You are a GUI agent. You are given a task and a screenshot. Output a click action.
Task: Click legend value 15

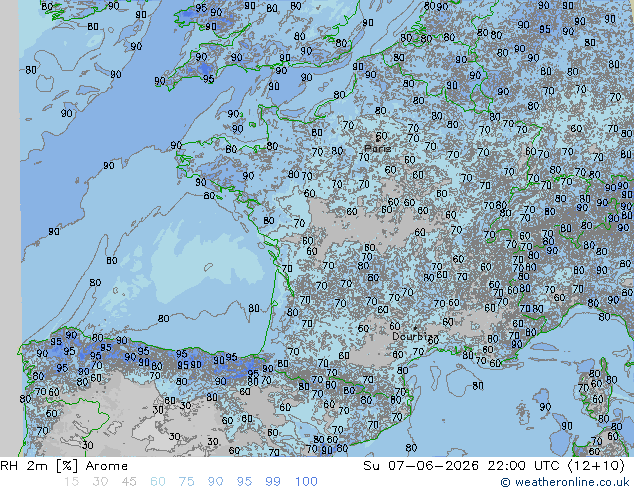pyautogui.click(x=72, y=482)
